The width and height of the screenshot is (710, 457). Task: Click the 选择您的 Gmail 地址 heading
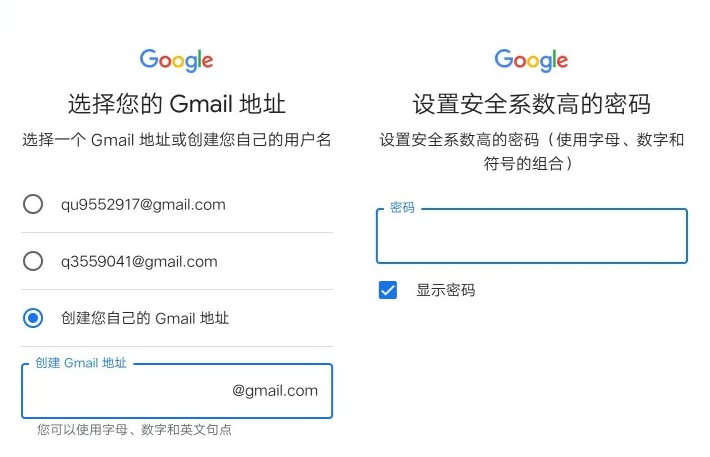[177, 104]
